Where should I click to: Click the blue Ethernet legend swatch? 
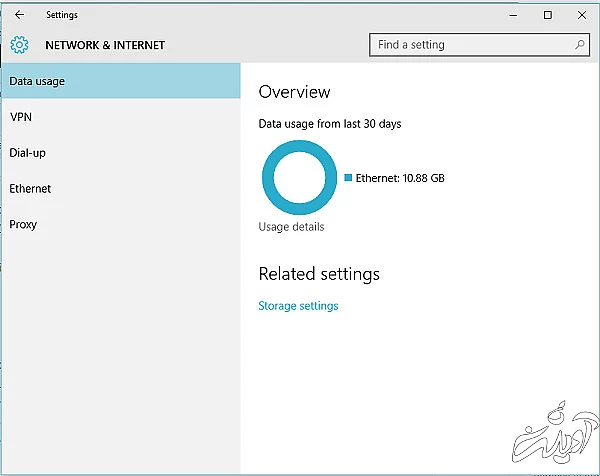click(348, 177)
